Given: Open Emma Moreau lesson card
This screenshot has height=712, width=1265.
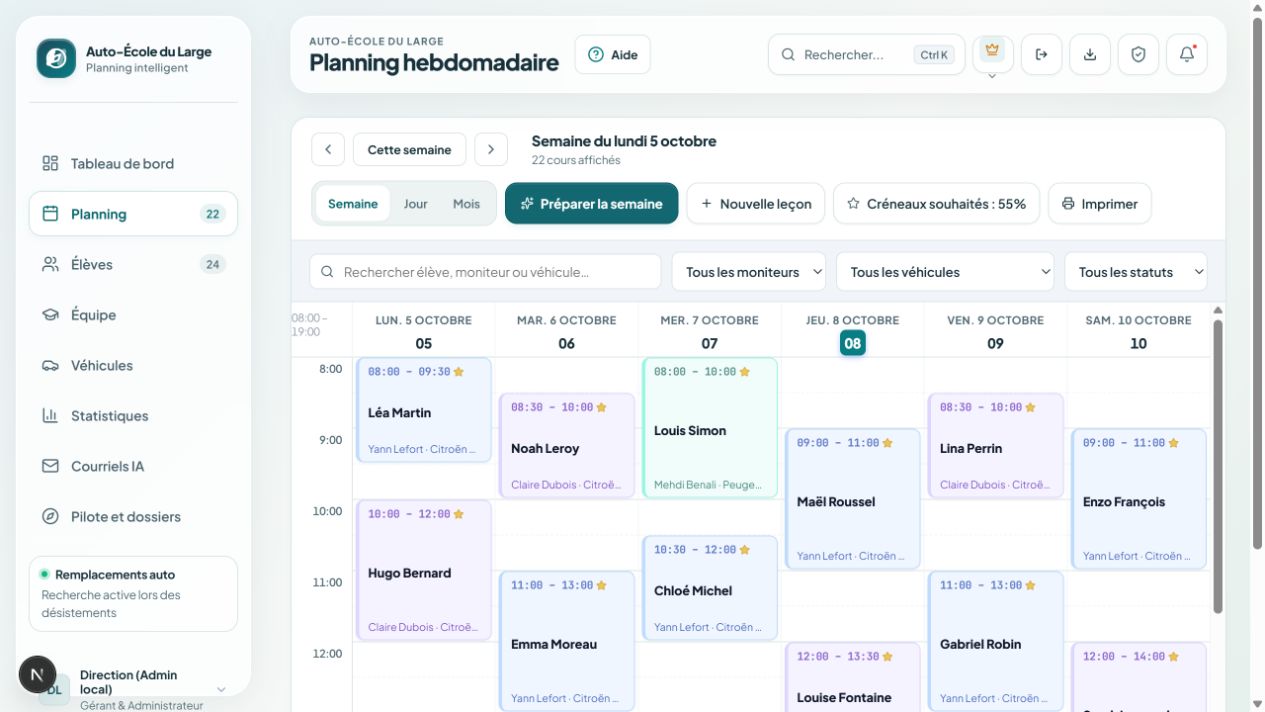Looking at the screenshot, I should [567, 641].
